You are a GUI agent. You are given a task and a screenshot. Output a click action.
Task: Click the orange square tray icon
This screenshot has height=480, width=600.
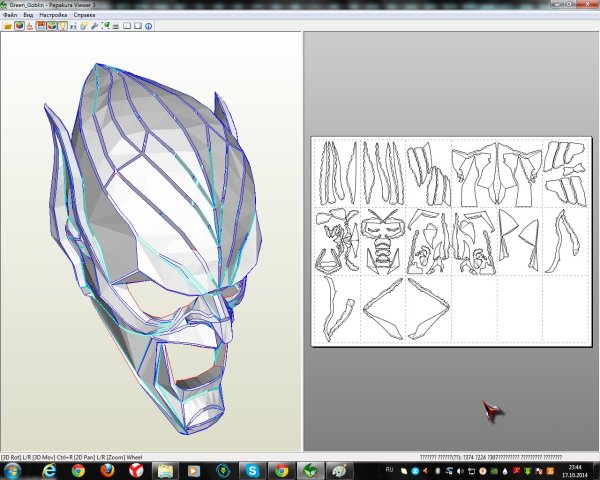550,471
